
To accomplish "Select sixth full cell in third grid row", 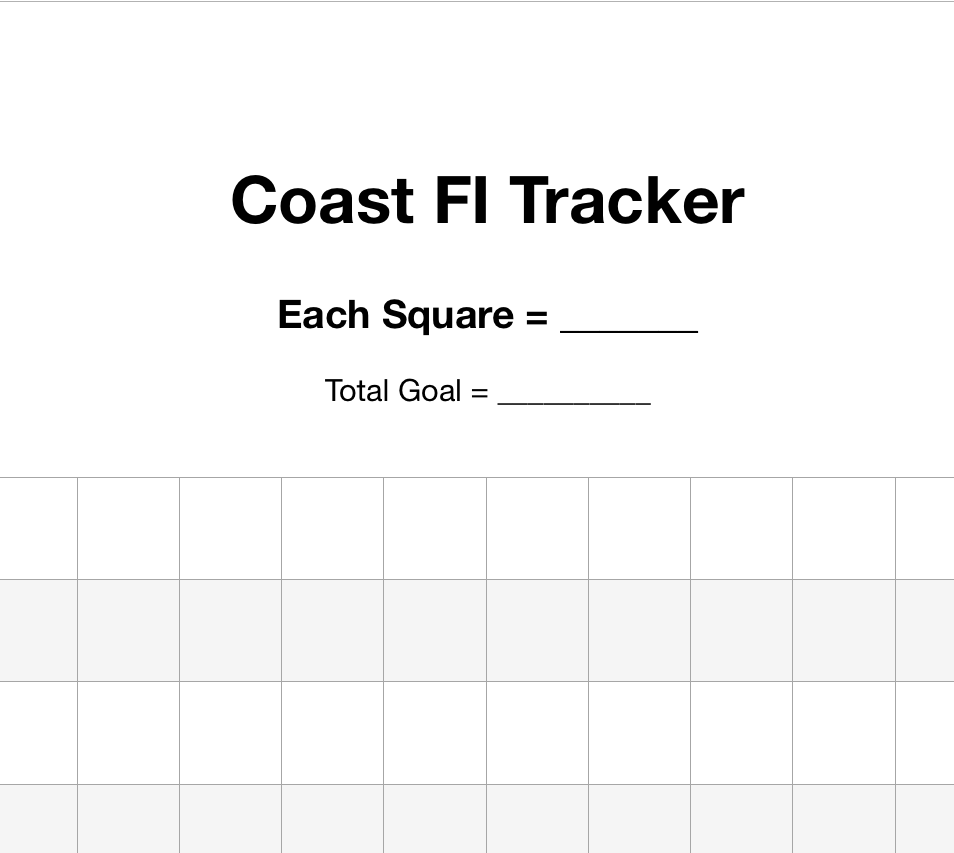I will (x=639, y=733).
